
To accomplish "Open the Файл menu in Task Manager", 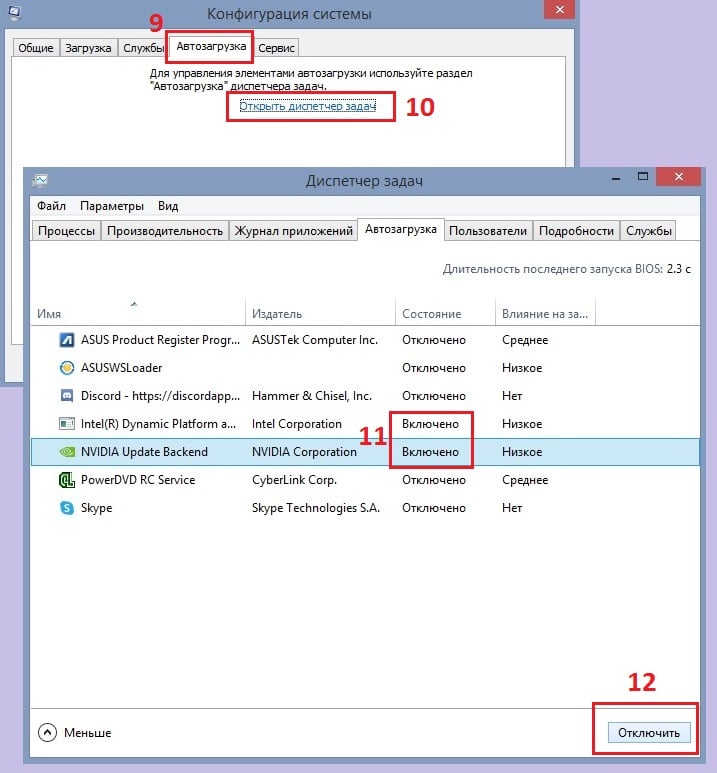I will (51, 206).
